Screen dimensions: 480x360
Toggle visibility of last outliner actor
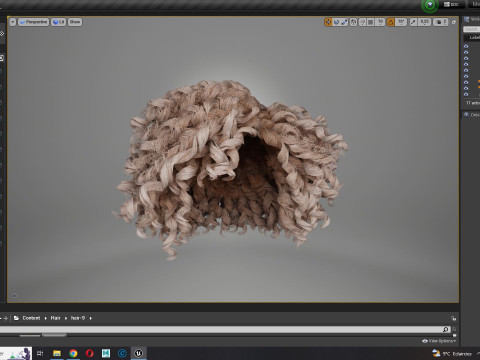click(466, 94)
